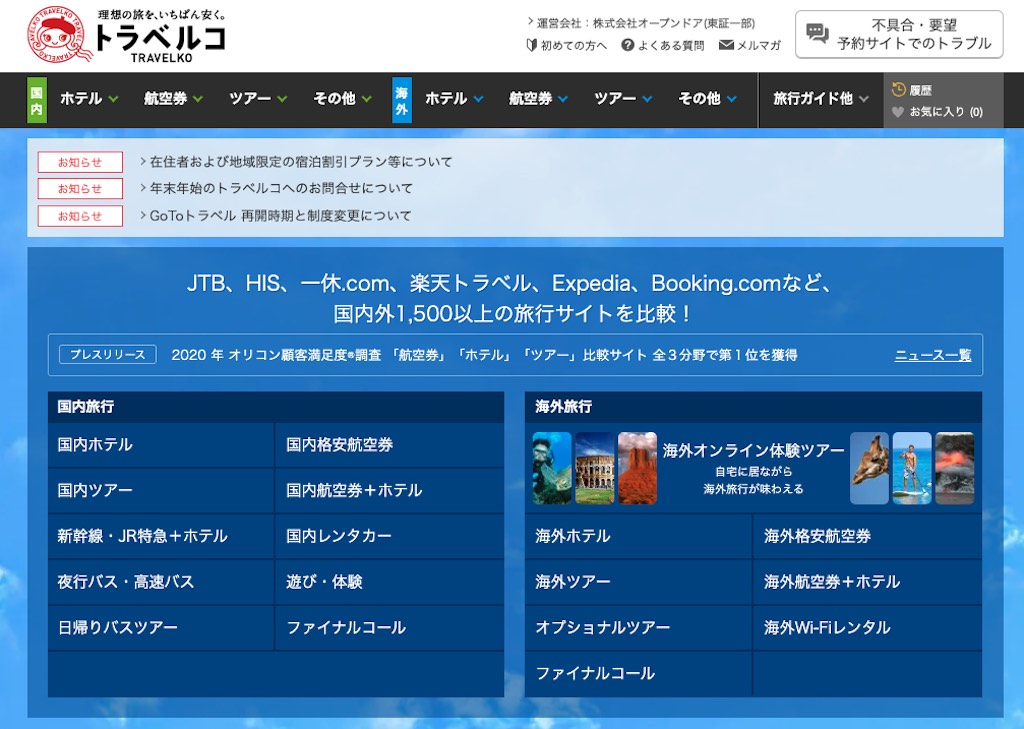Open 国内ツアー in domestic travel panel

(161, 491)
